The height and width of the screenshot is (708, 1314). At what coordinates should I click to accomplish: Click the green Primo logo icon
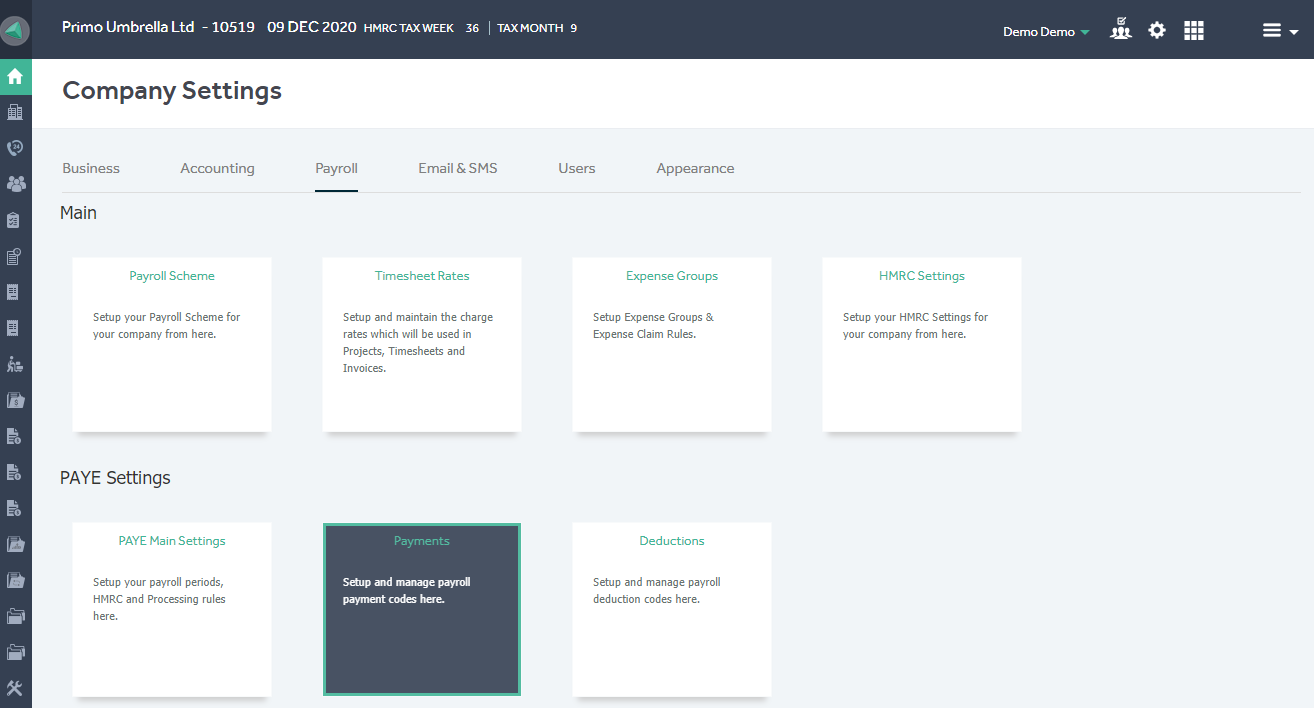click(x=16, y=30)
